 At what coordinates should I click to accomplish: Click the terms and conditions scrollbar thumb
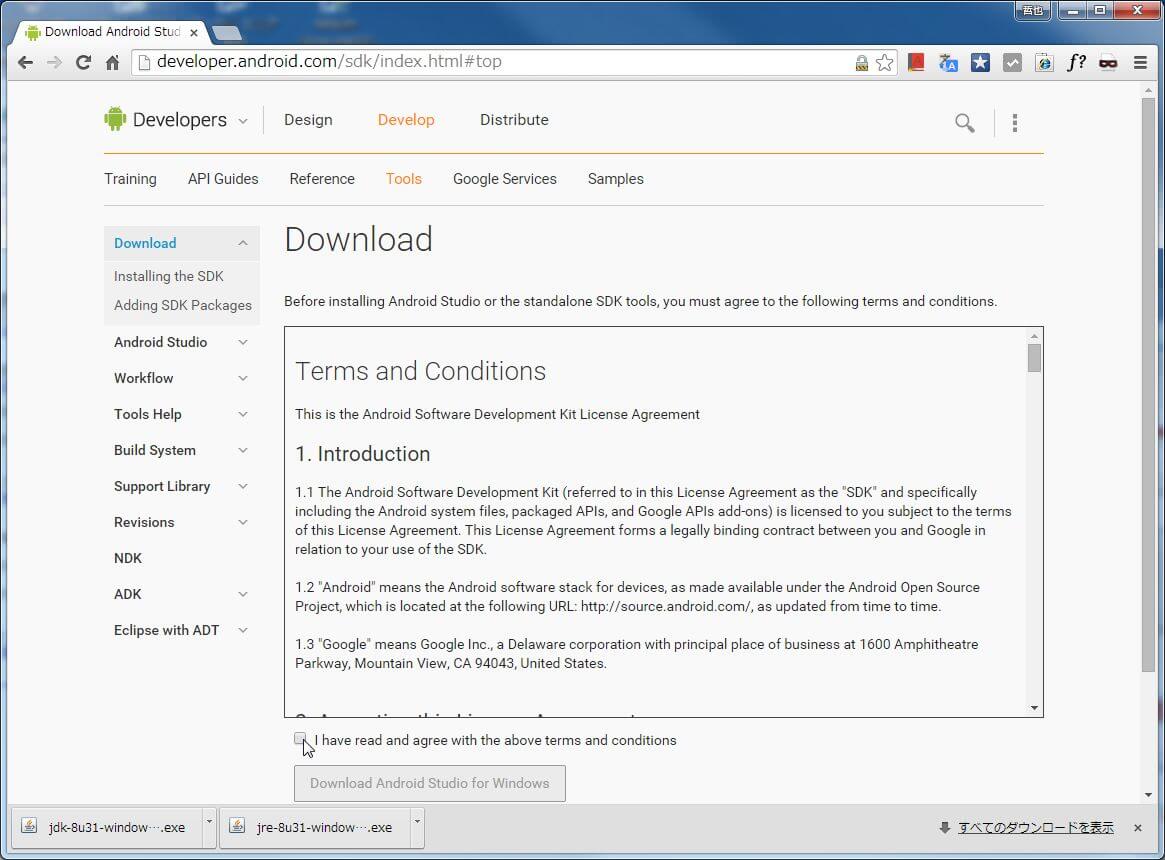click(1034, 358)
